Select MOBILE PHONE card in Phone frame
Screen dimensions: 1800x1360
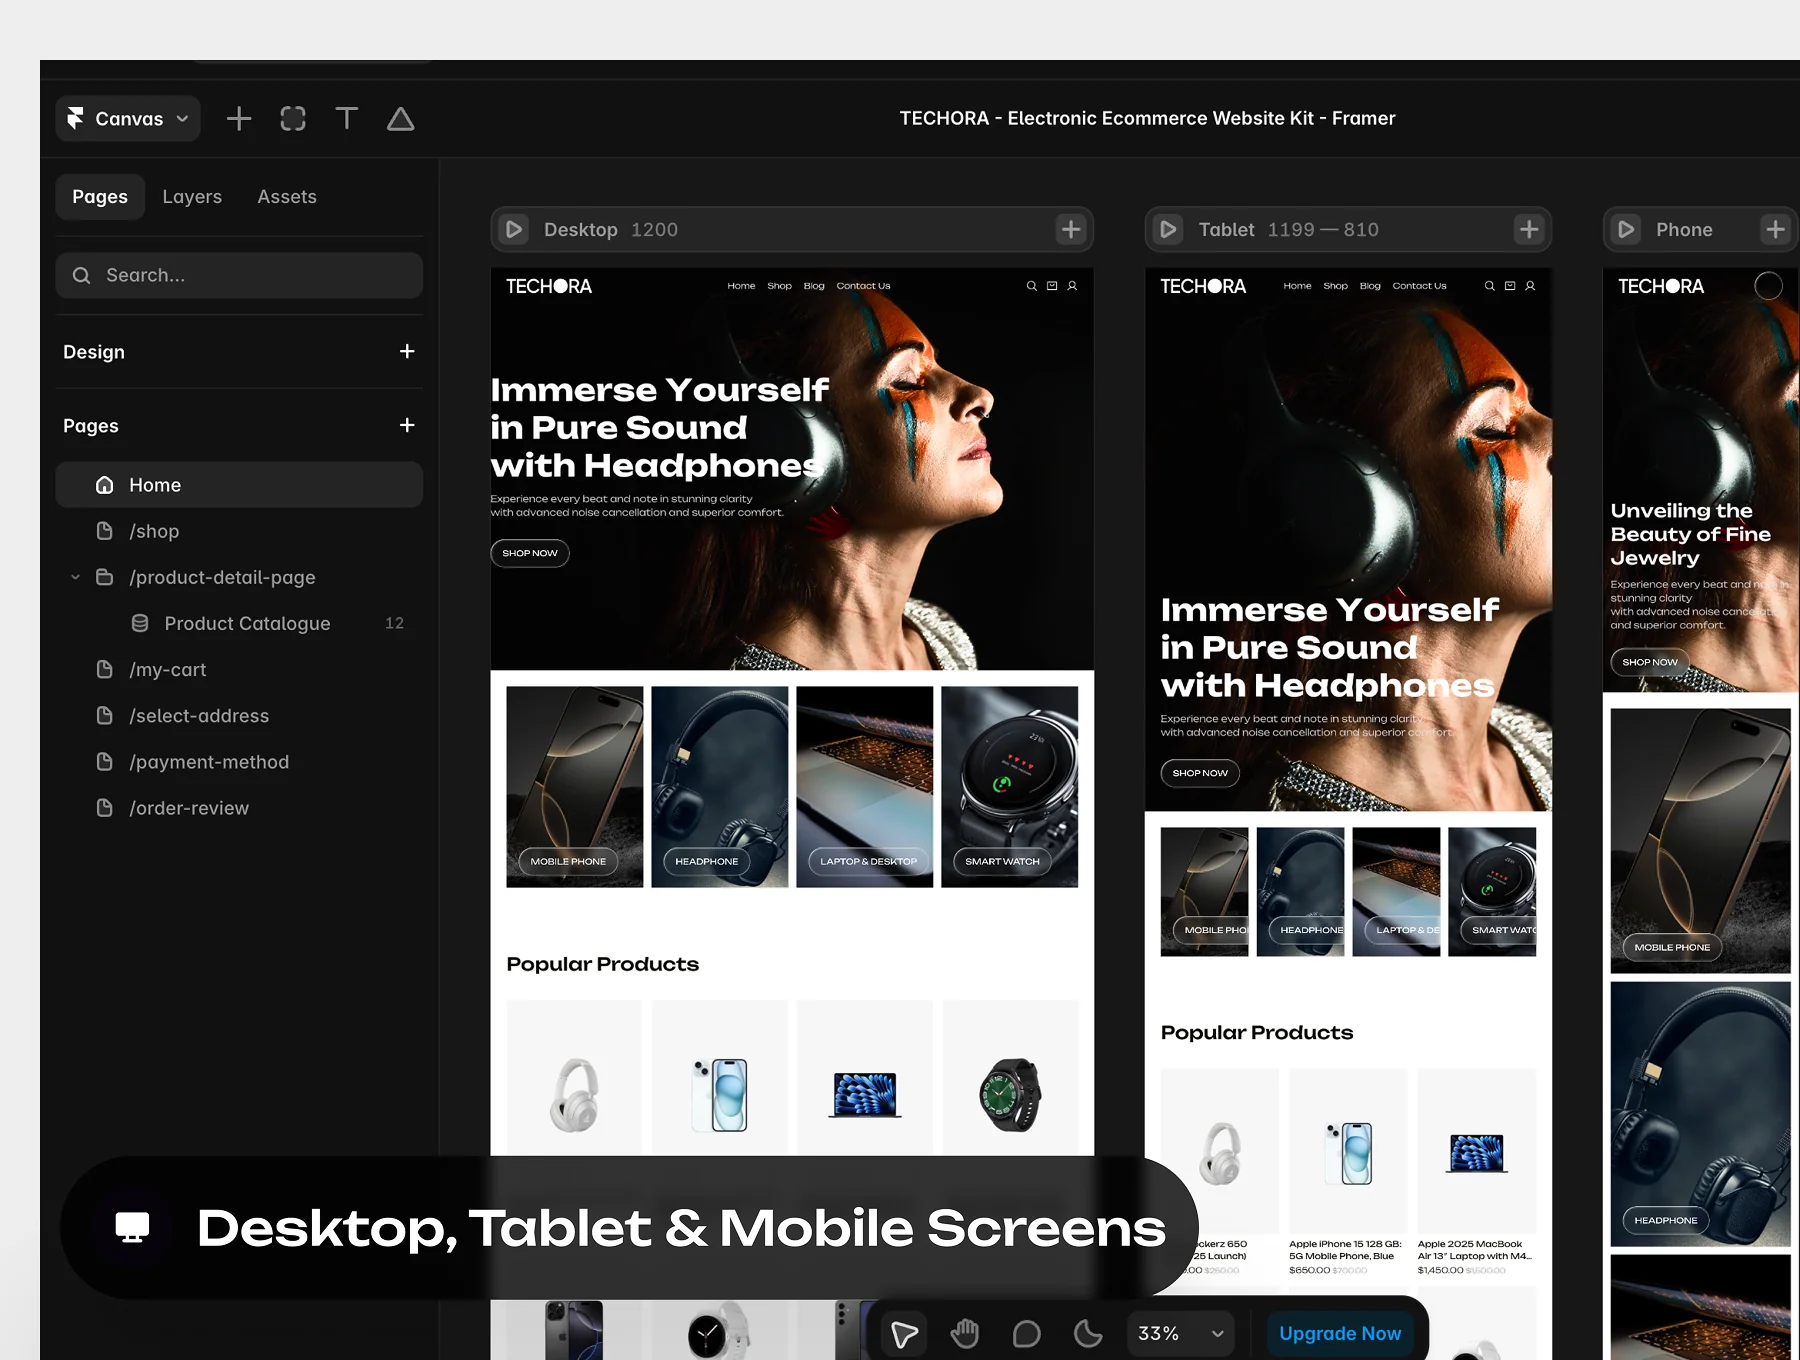click(x=1700, y=841)
